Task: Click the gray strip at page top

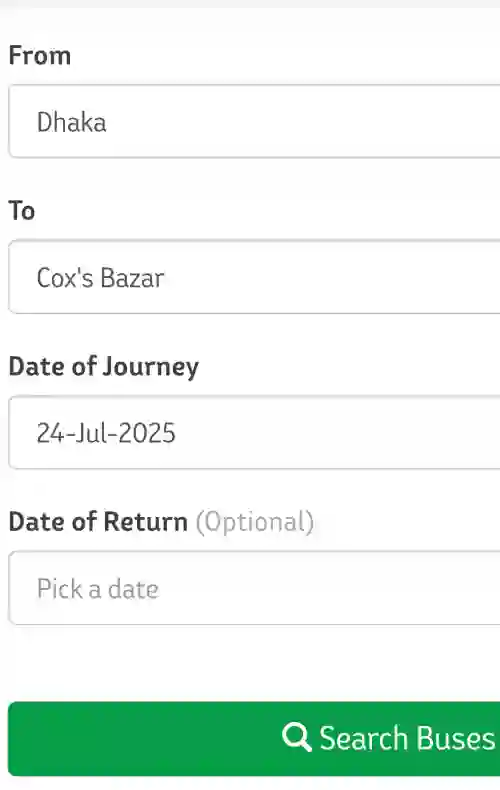Action: tap(250, 4)
